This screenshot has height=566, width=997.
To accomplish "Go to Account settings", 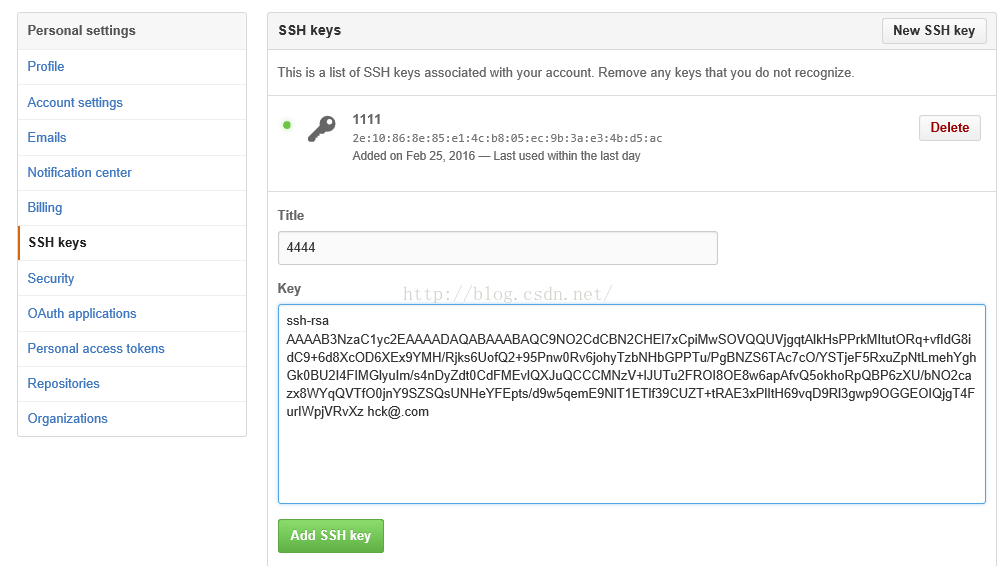I will point(75,102).
